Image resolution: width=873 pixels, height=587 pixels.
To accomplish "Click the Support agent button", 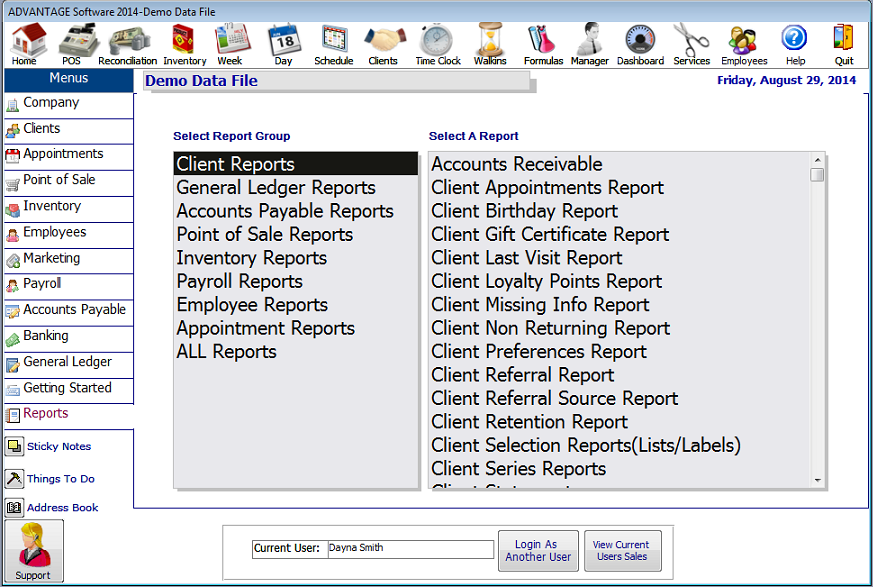I will click(34, 551).
